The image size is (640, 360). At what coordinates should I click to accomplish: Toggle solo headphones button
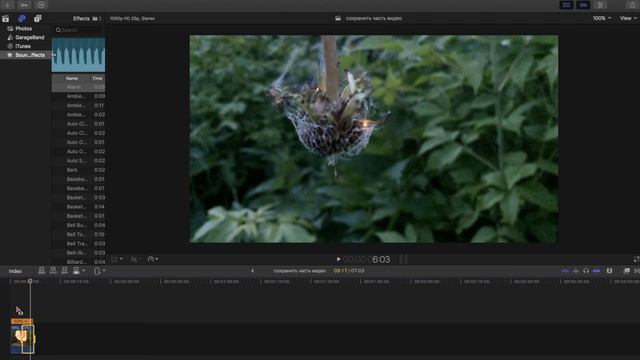point(586,271)
